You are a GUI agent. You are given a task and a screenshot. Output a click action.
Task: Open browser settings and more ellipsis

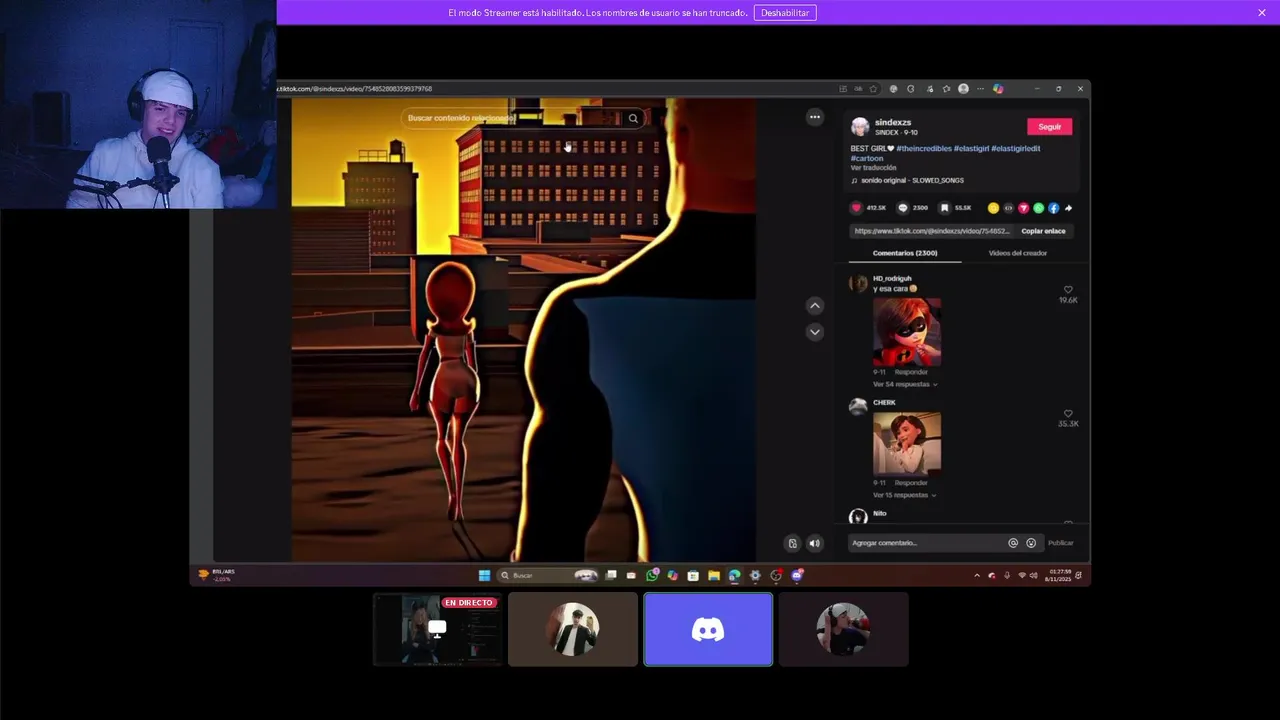point(980,89)
